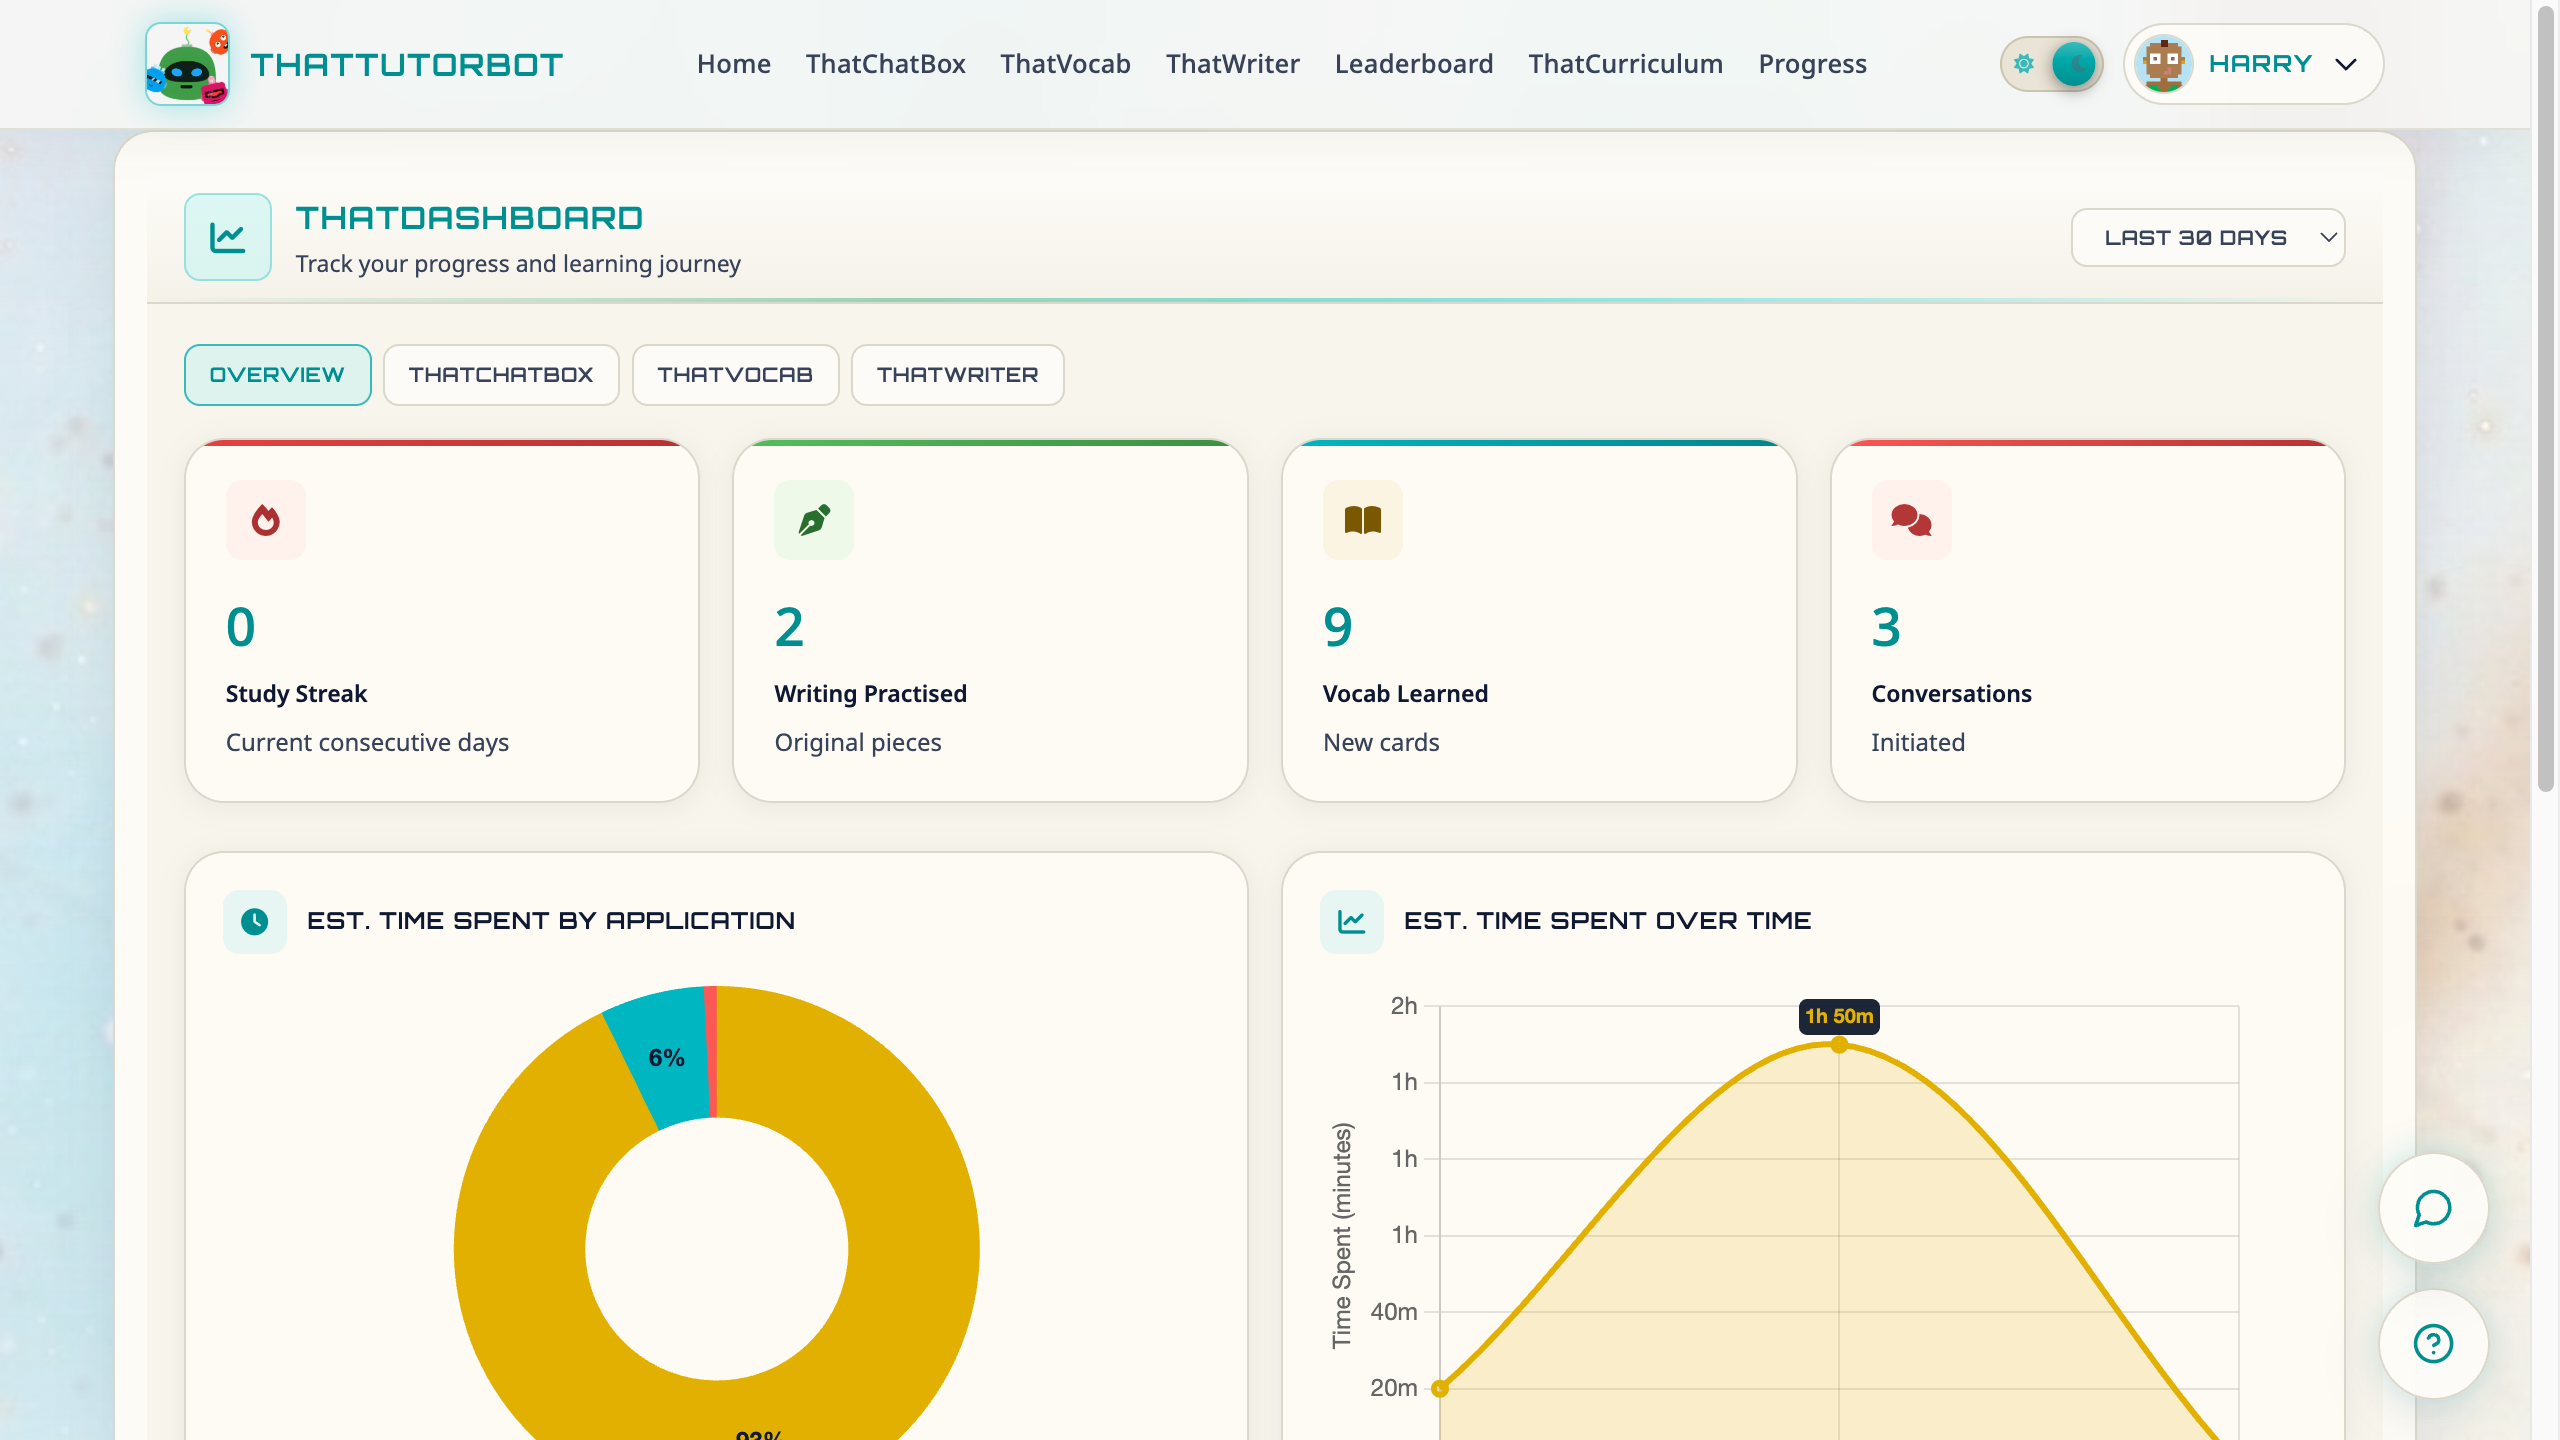Open the floating chat bubble button
This screenshot has width=2560, height=1440.
point(2433,1208)
